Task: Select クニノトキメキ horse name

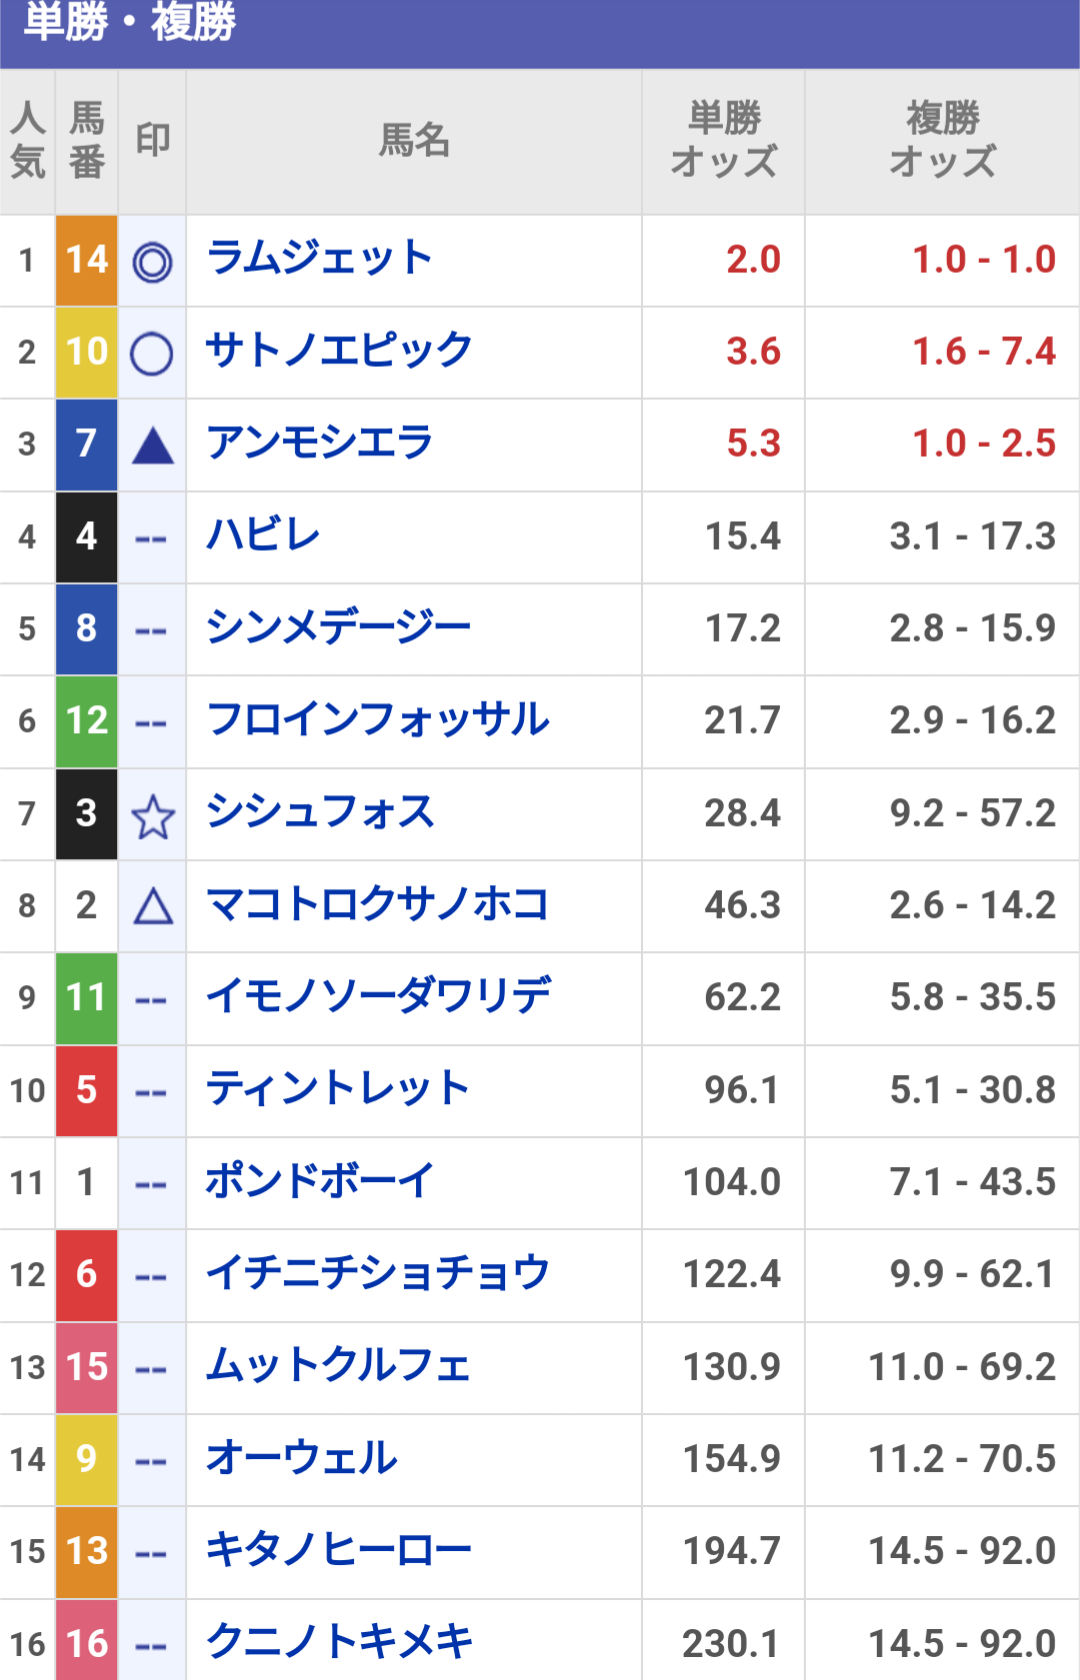Action: (339, 1642)
